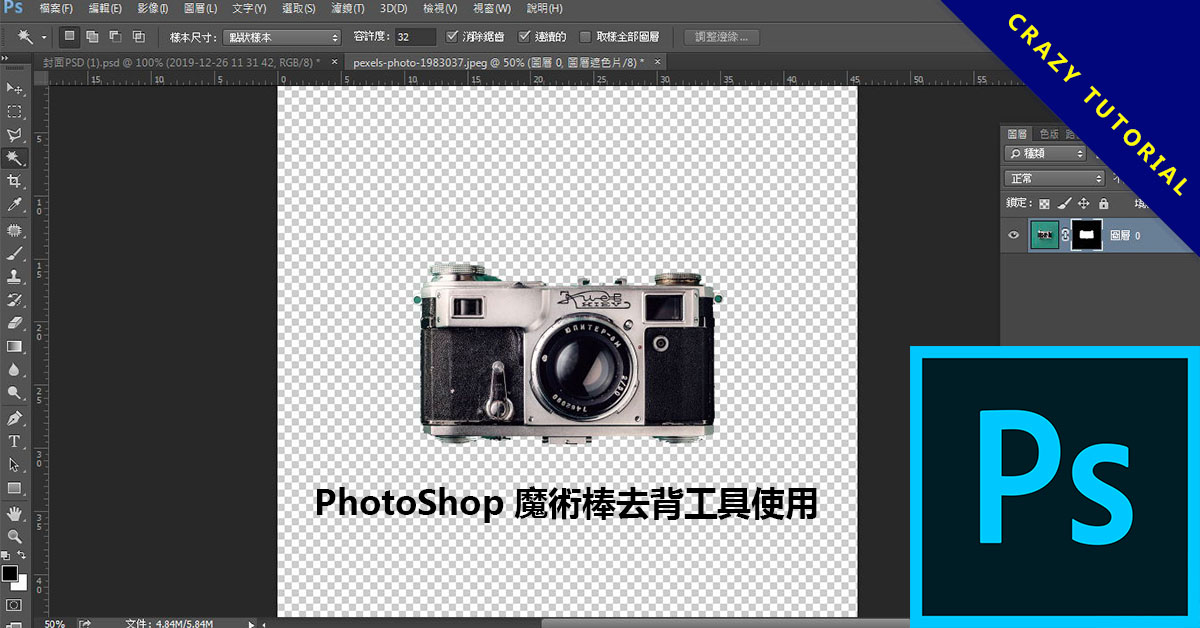1200x628 pixels.
Task: Select the Magic Wand tool in toolbox
Action: click(x=14, y=158)
